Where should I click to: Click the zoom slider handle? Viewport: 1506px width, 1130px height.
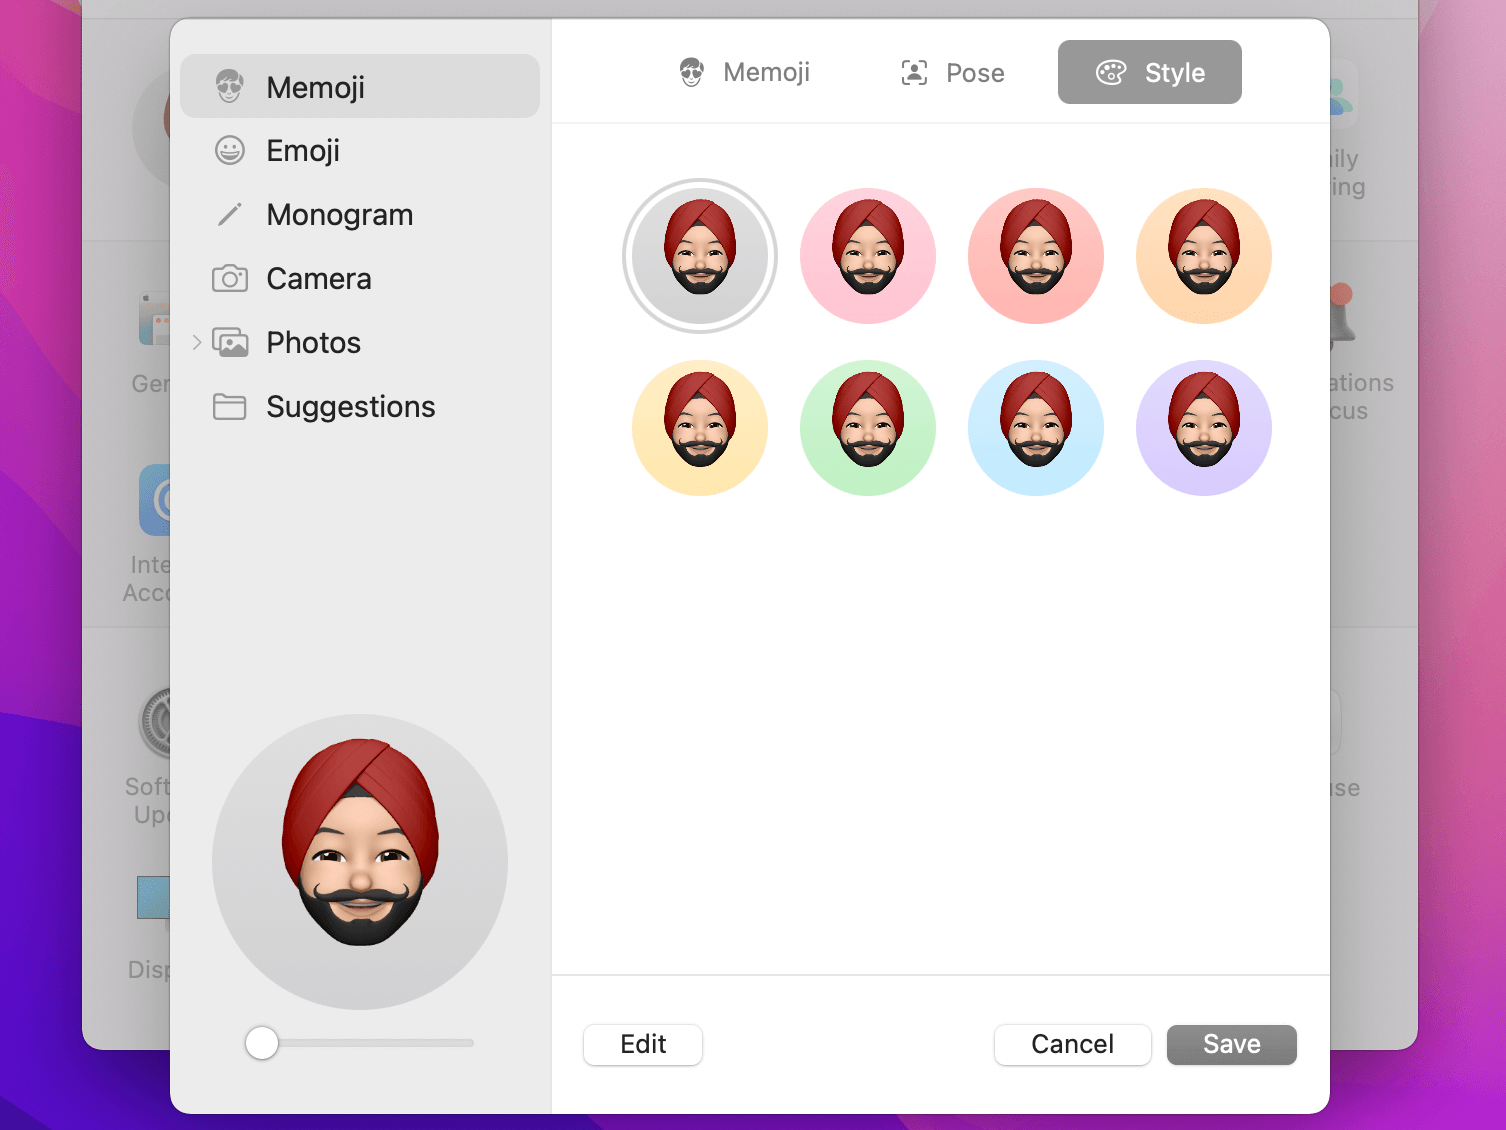click(x=262, y=1043)
